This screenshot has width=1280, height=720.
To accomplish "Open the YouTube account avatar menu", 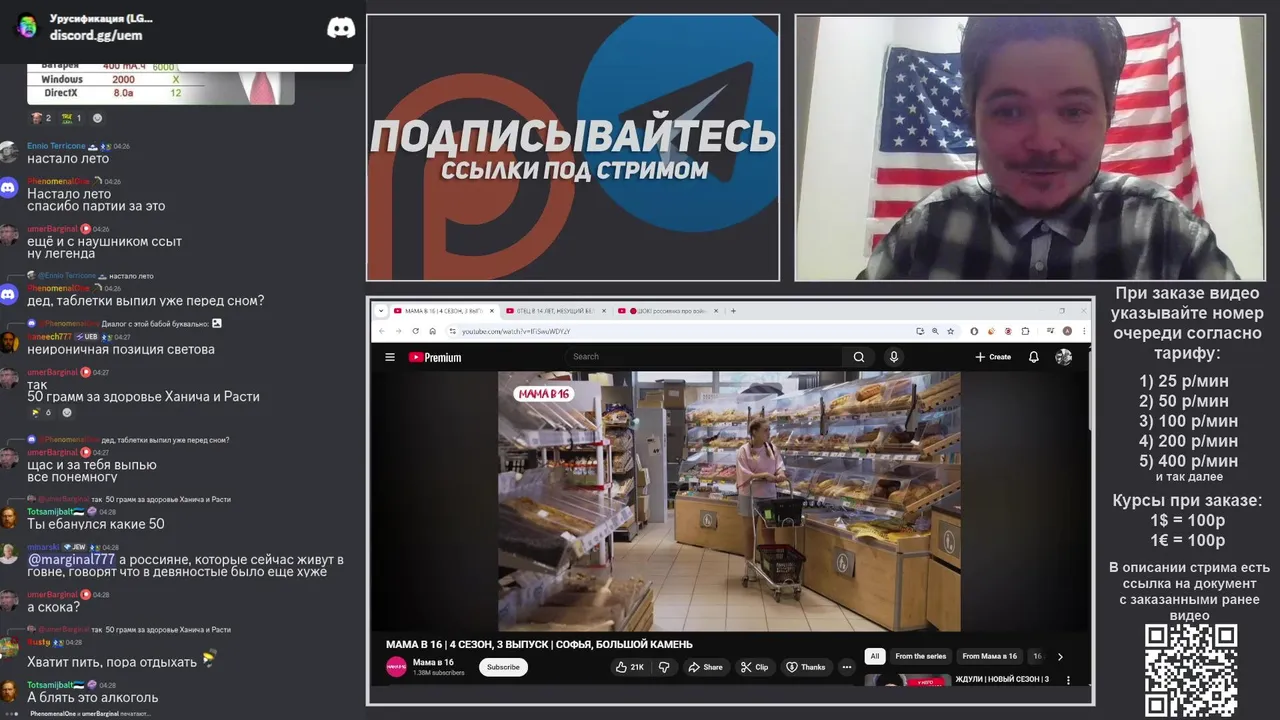I will click(x=1063, y=357).
